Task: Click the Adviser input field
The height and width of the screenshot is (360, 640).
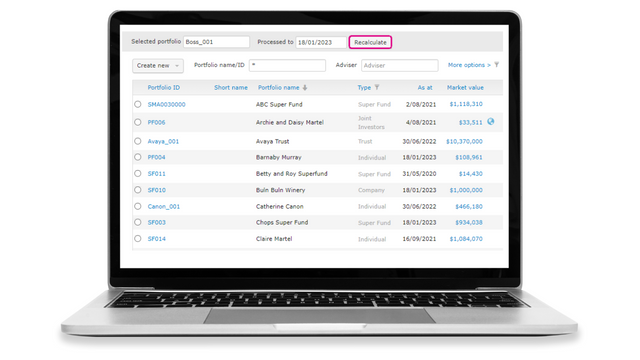Action: (400, 65)
